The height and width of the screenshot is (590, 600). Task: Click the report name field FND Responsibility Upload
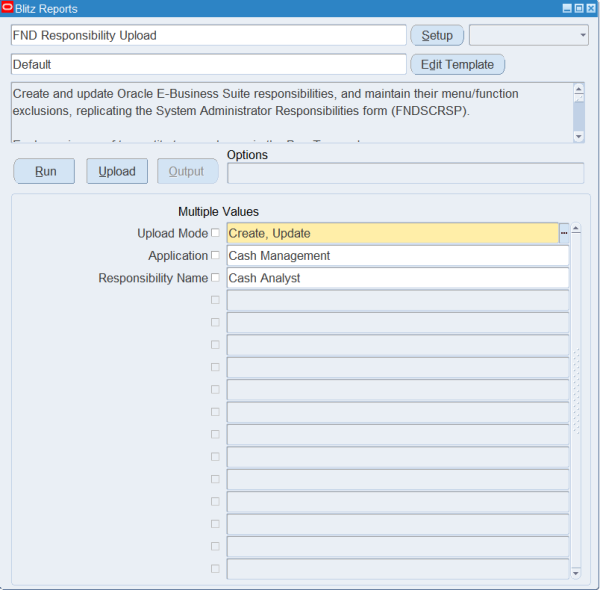point(209,35)
